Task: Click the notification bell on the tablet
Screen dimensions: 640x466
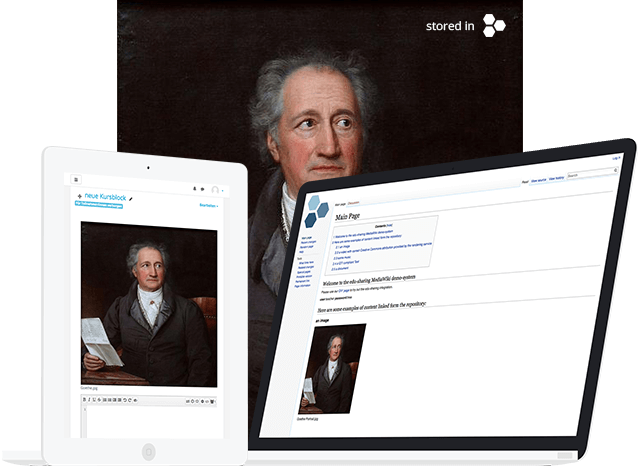Action: point(194,189)
